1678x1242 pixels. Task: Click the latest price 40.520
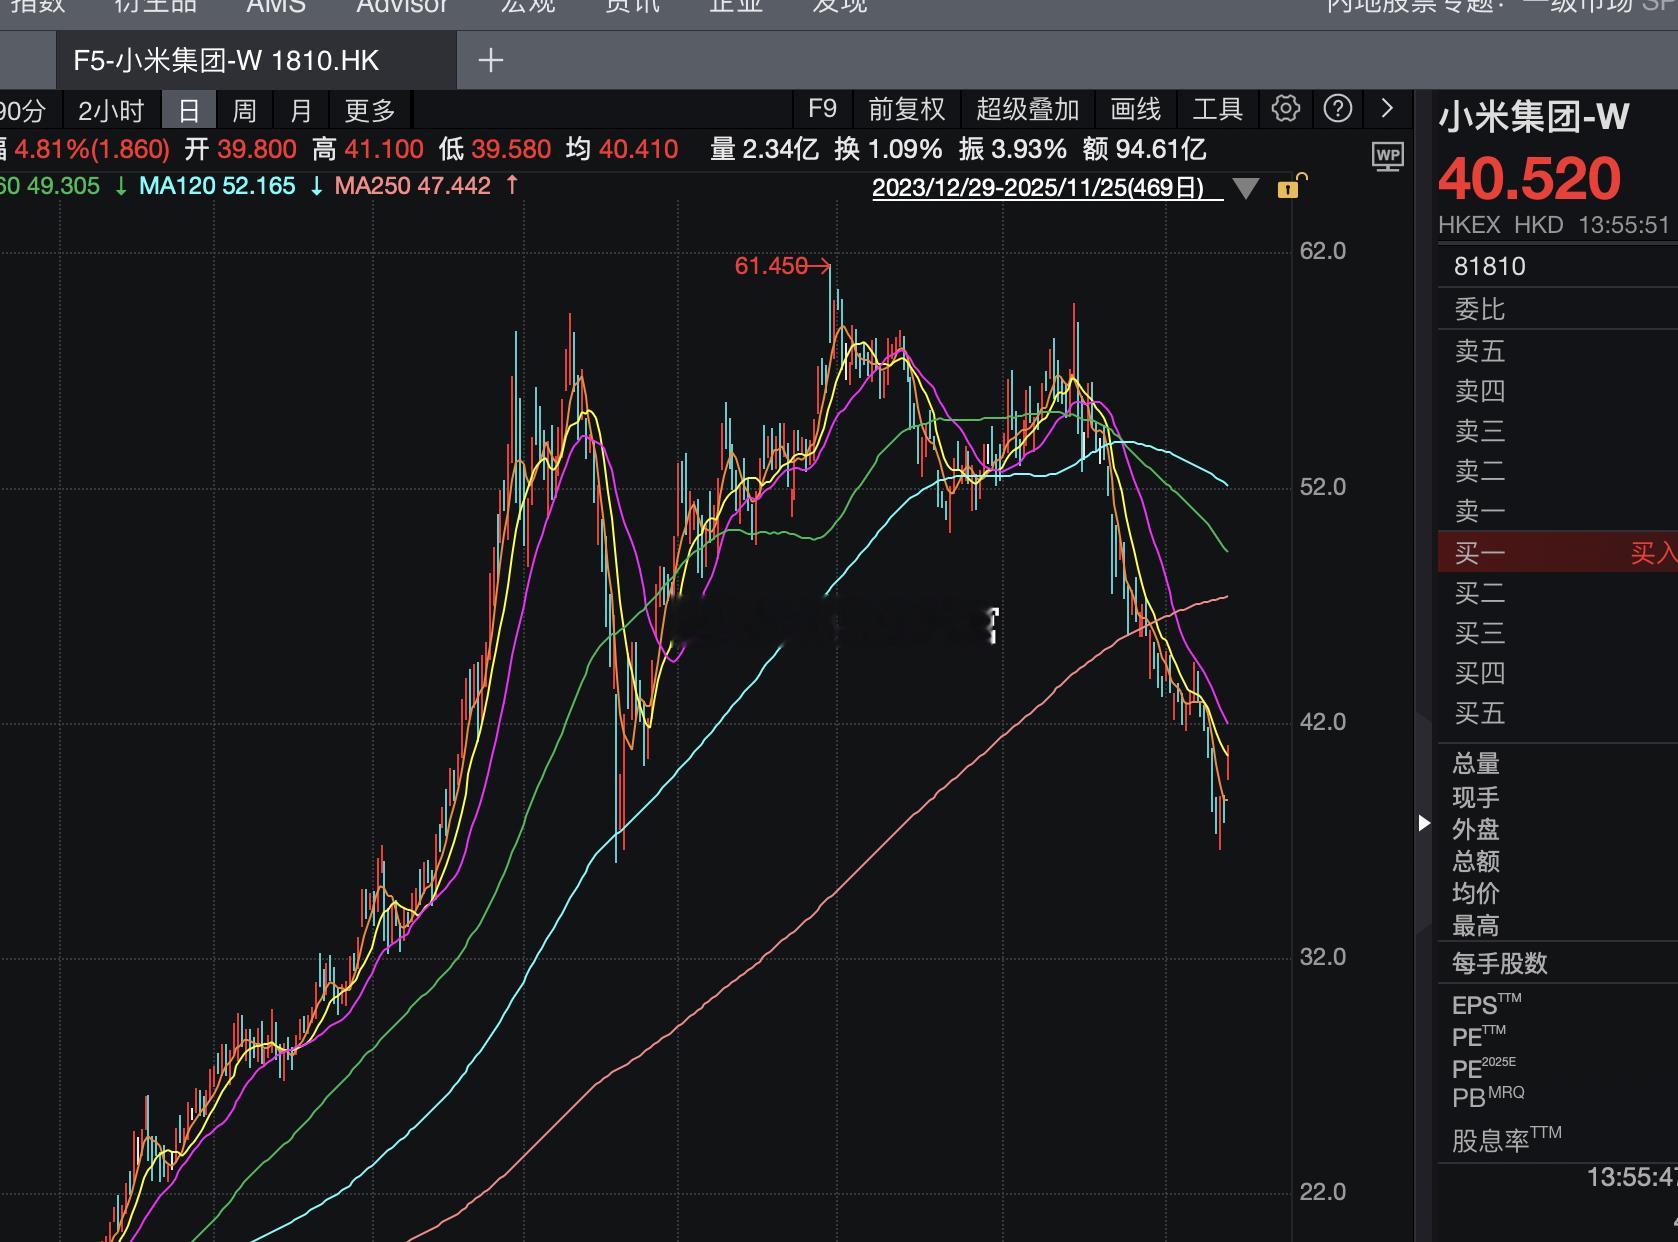[1529, 179]
